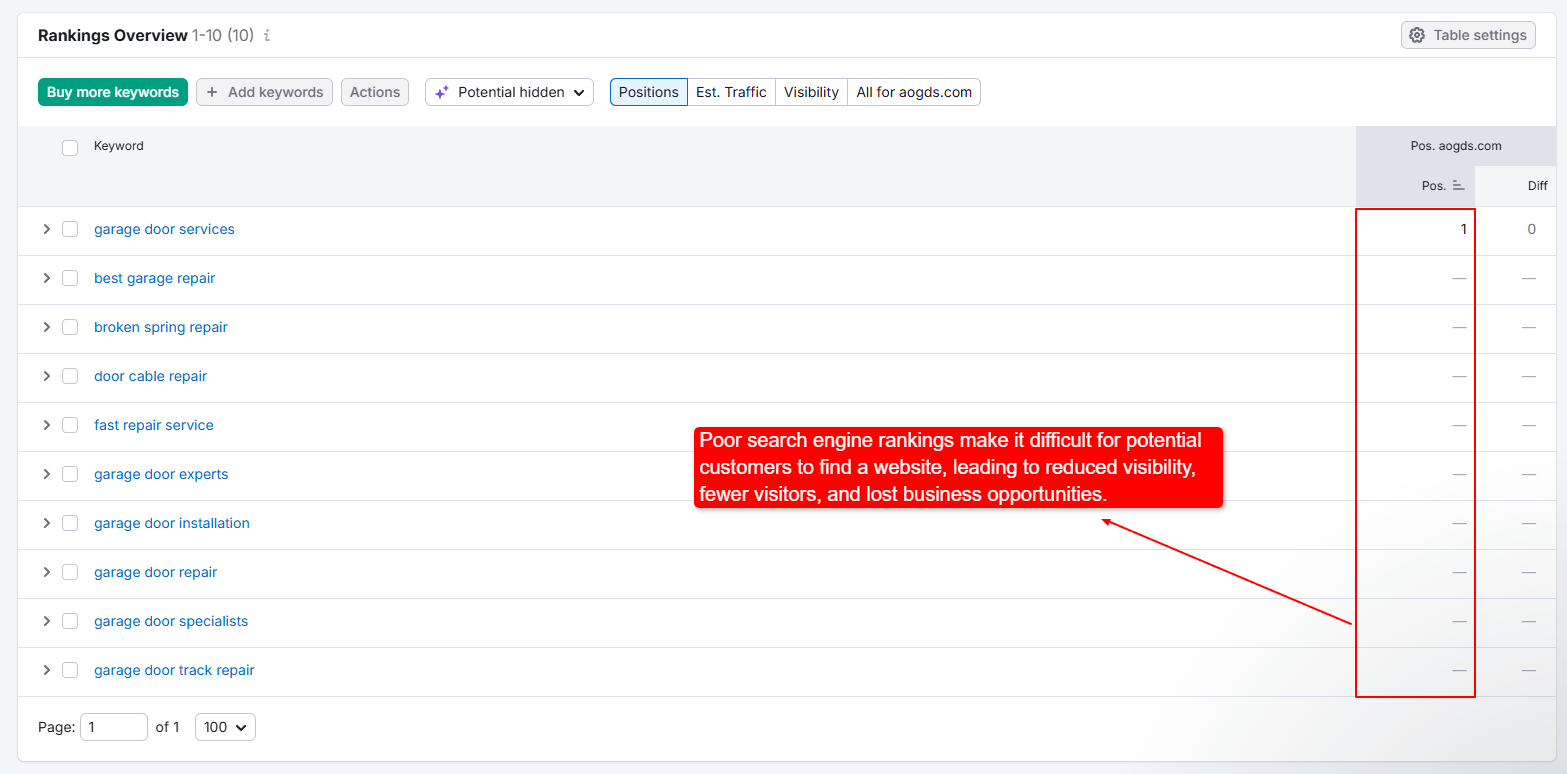The width and height of the screenshot is (1567, 774).
Task: Open the garage door track repair link
Action: [x=174, y=670]
